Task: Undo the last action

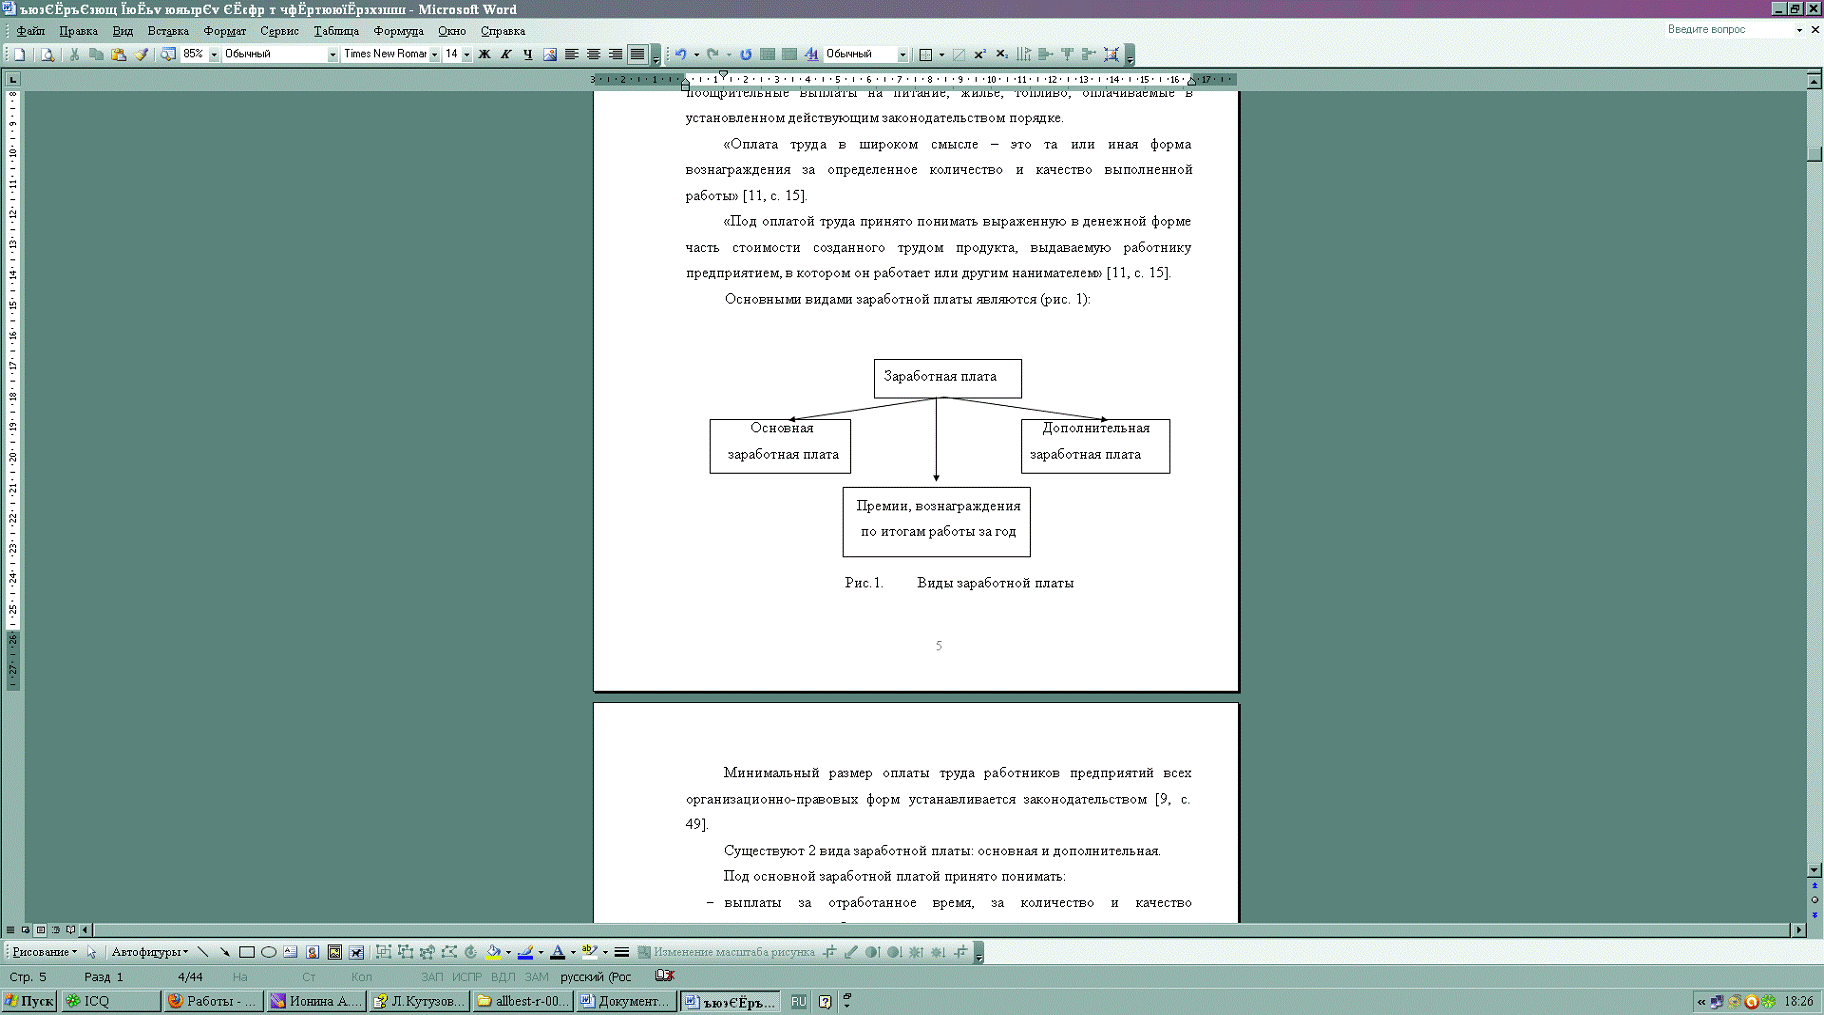Action: pyautogui.click(x=680, y=54)
